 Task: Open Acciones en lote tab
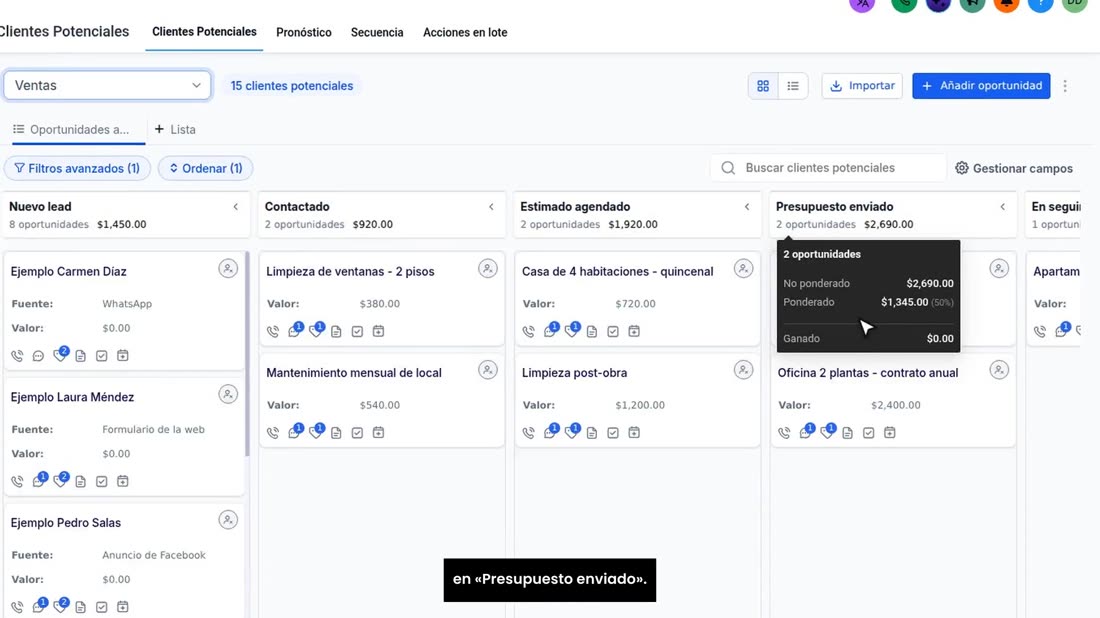(x=464, y=32)
